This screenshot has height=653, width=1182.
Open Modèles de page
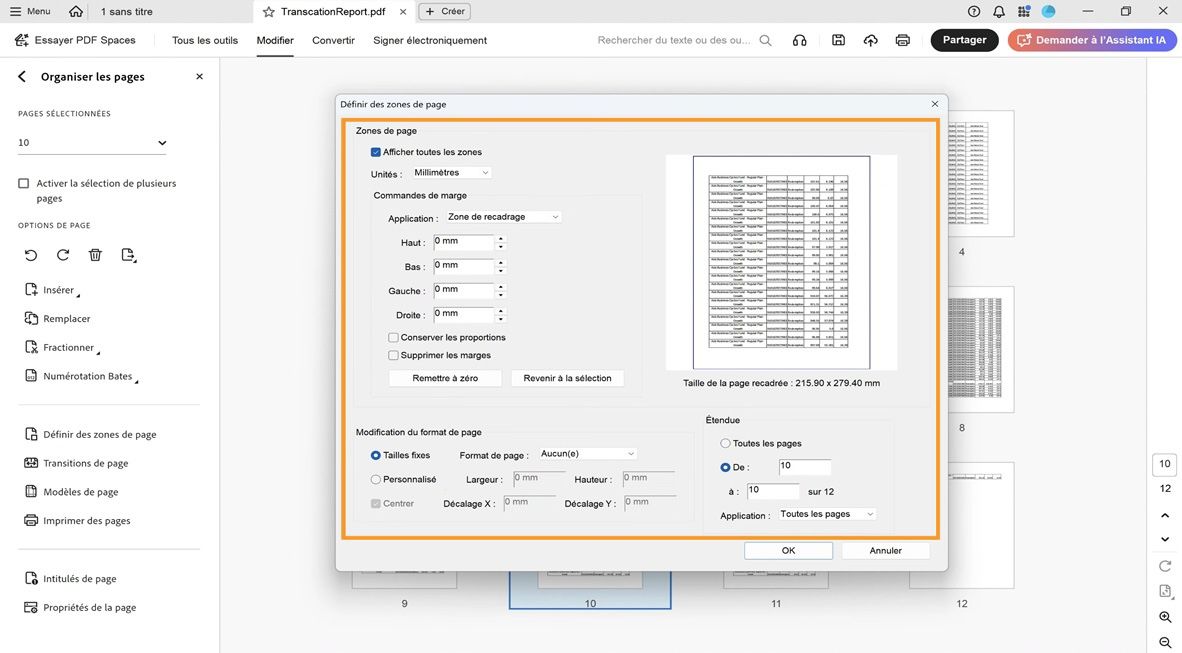[72, 492]
